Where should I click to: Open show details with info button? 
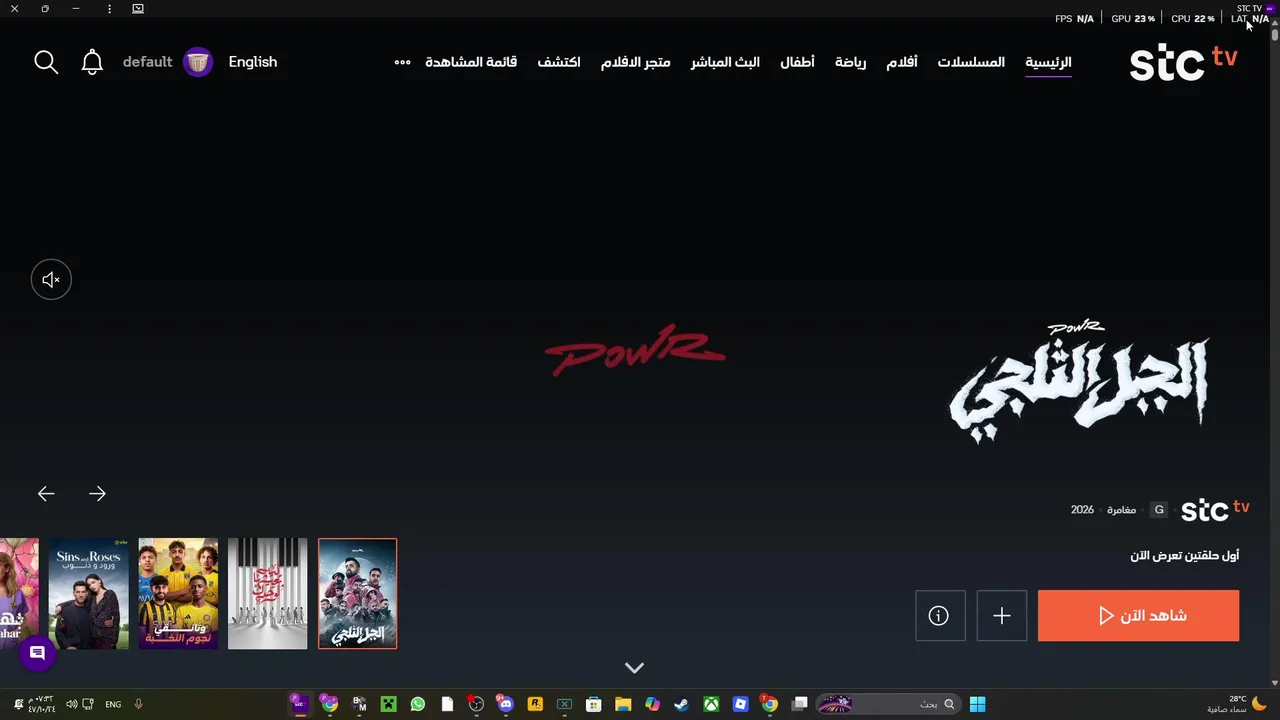[940, 615]
